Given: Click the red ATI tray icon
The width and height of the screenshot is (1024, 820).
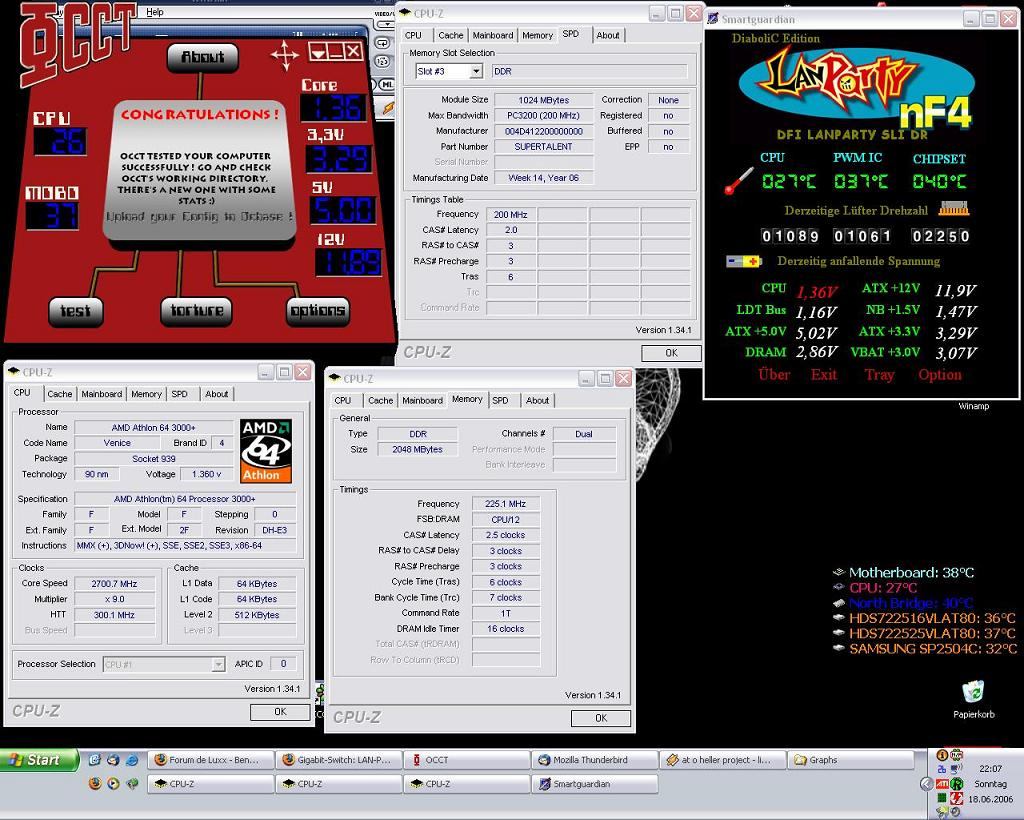Looking at the screenshot, I should click(942, 783).
